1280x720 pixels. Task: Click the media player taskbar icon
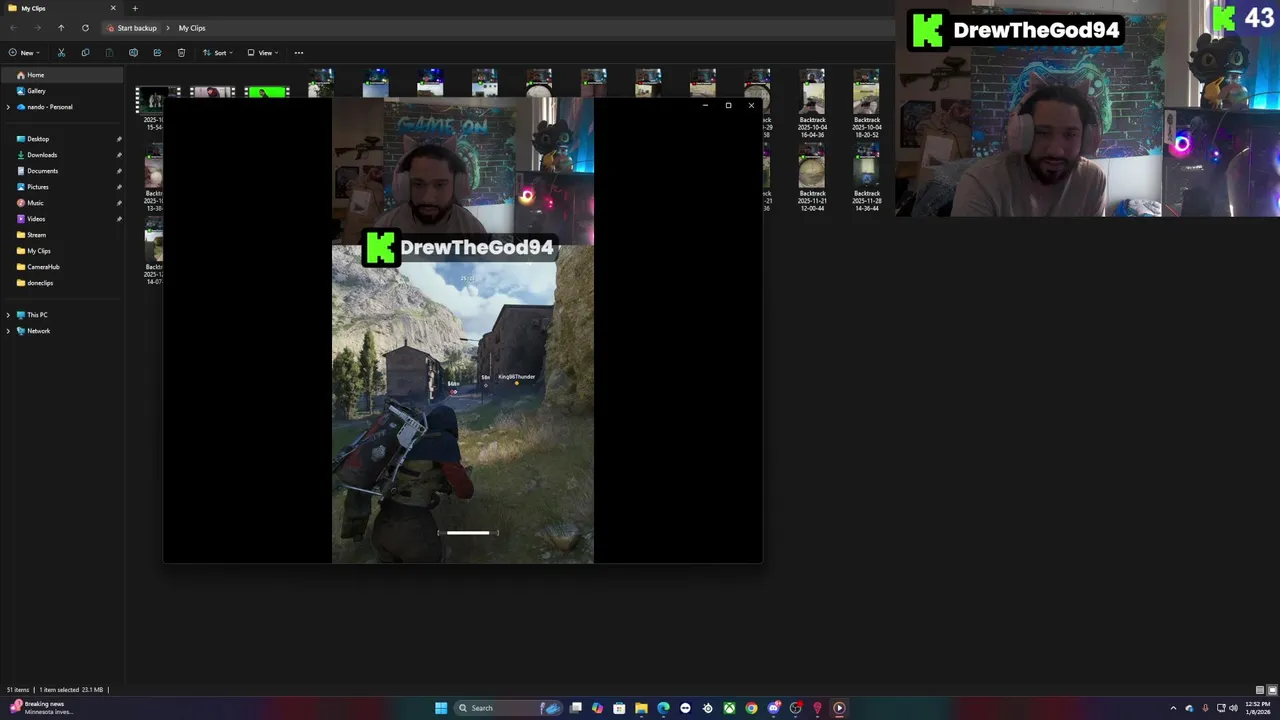(839, 708)
